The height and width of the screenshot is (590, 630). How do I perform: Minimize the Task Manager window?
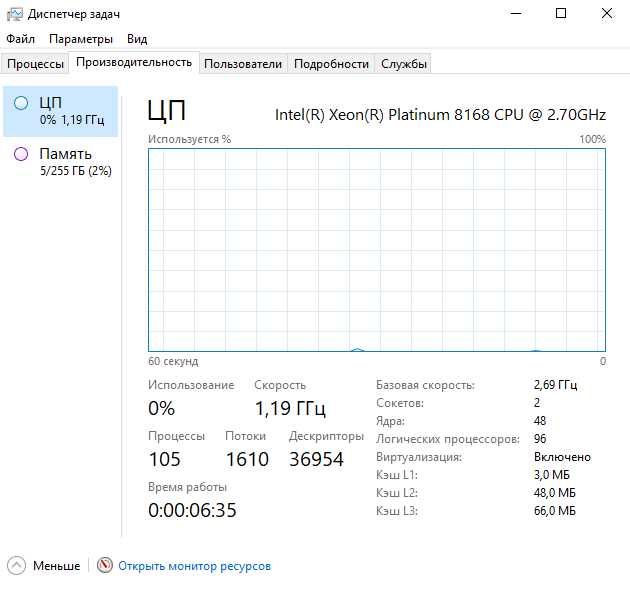pos(516,14)
